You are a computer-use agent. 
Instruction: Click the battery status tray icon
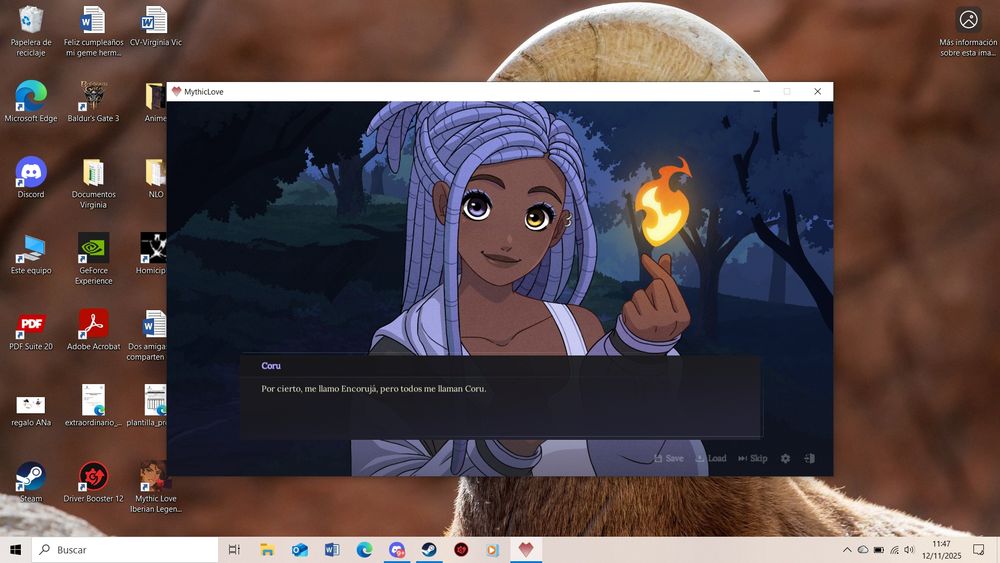click(x=879, y=550)
